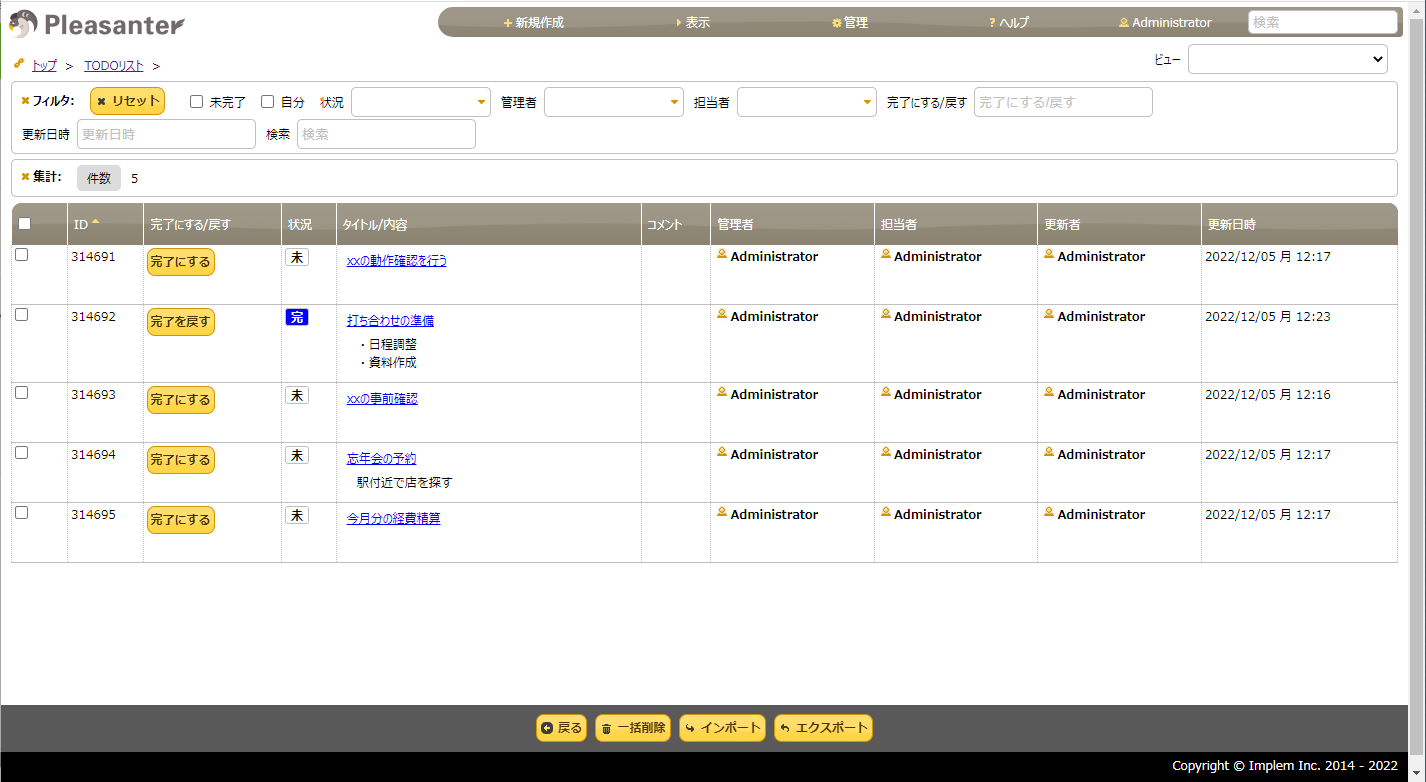This screenshot has height=782, width=1426.
Task: Click the インポート import button
Action: (722, 728)
